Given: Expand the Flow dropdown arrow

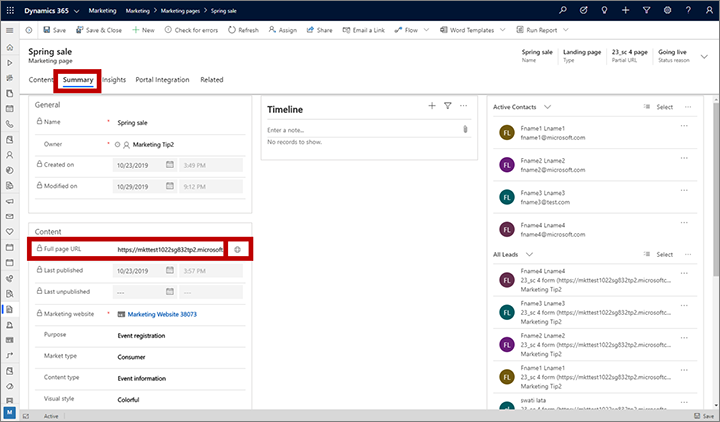Looking at the screenshot, I should [x=427, y=30].
